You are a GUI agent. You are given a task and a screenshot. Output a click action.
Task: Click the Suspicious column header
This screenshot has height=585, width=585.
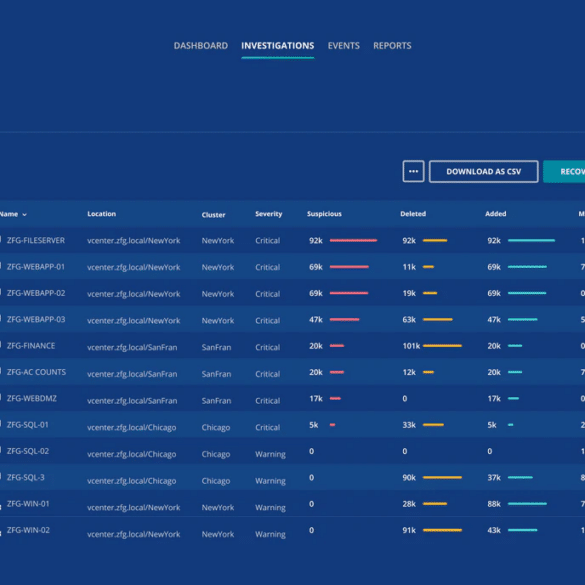[x=324, y=214]
